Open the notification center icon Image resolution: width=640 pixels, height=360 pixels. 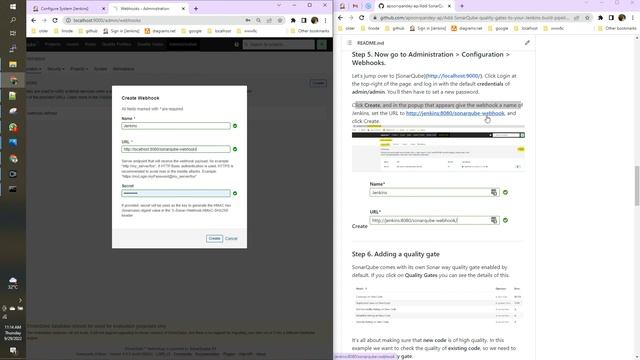(x=13, y=351)
